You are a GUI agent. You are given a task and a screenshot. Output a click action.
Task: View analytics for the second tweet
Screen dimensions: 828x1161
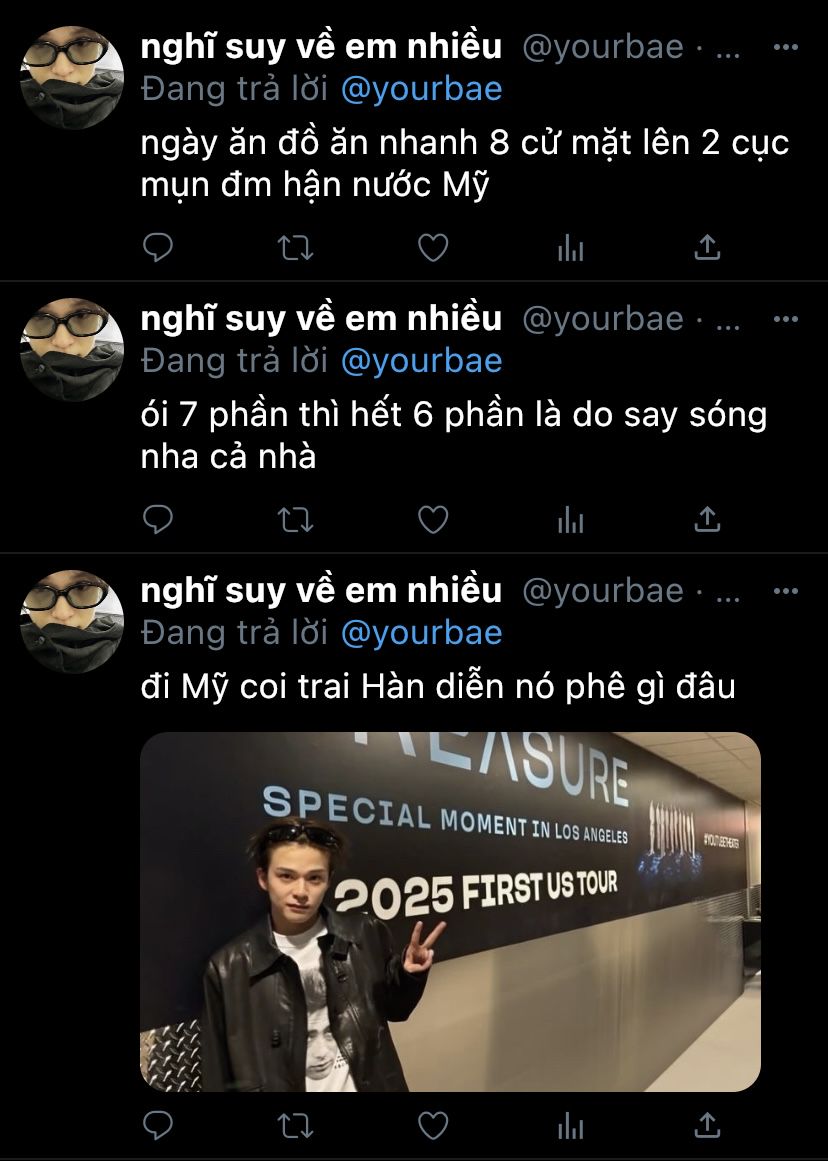point(570,519)
